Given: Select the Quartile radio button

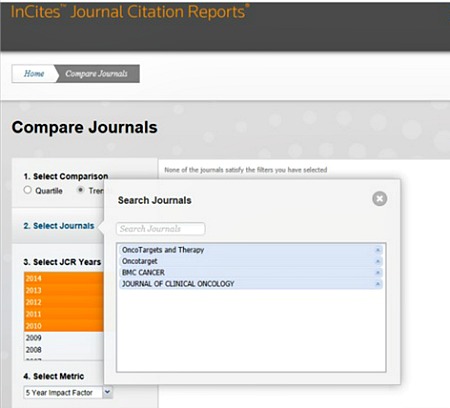Looking at the screenshot, I should [28, 190].
